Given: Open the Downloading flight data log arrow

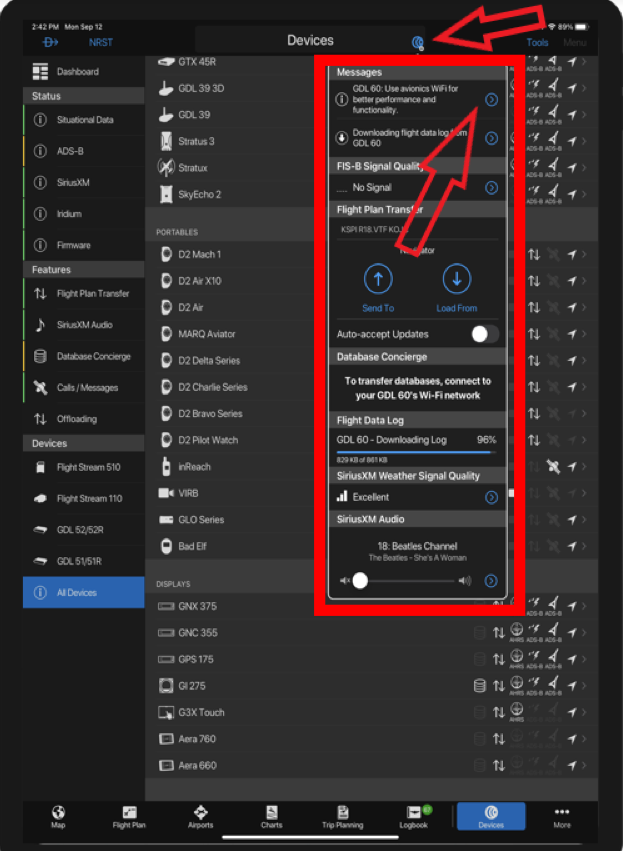Looking at the screenshot, I should (491, 138).
